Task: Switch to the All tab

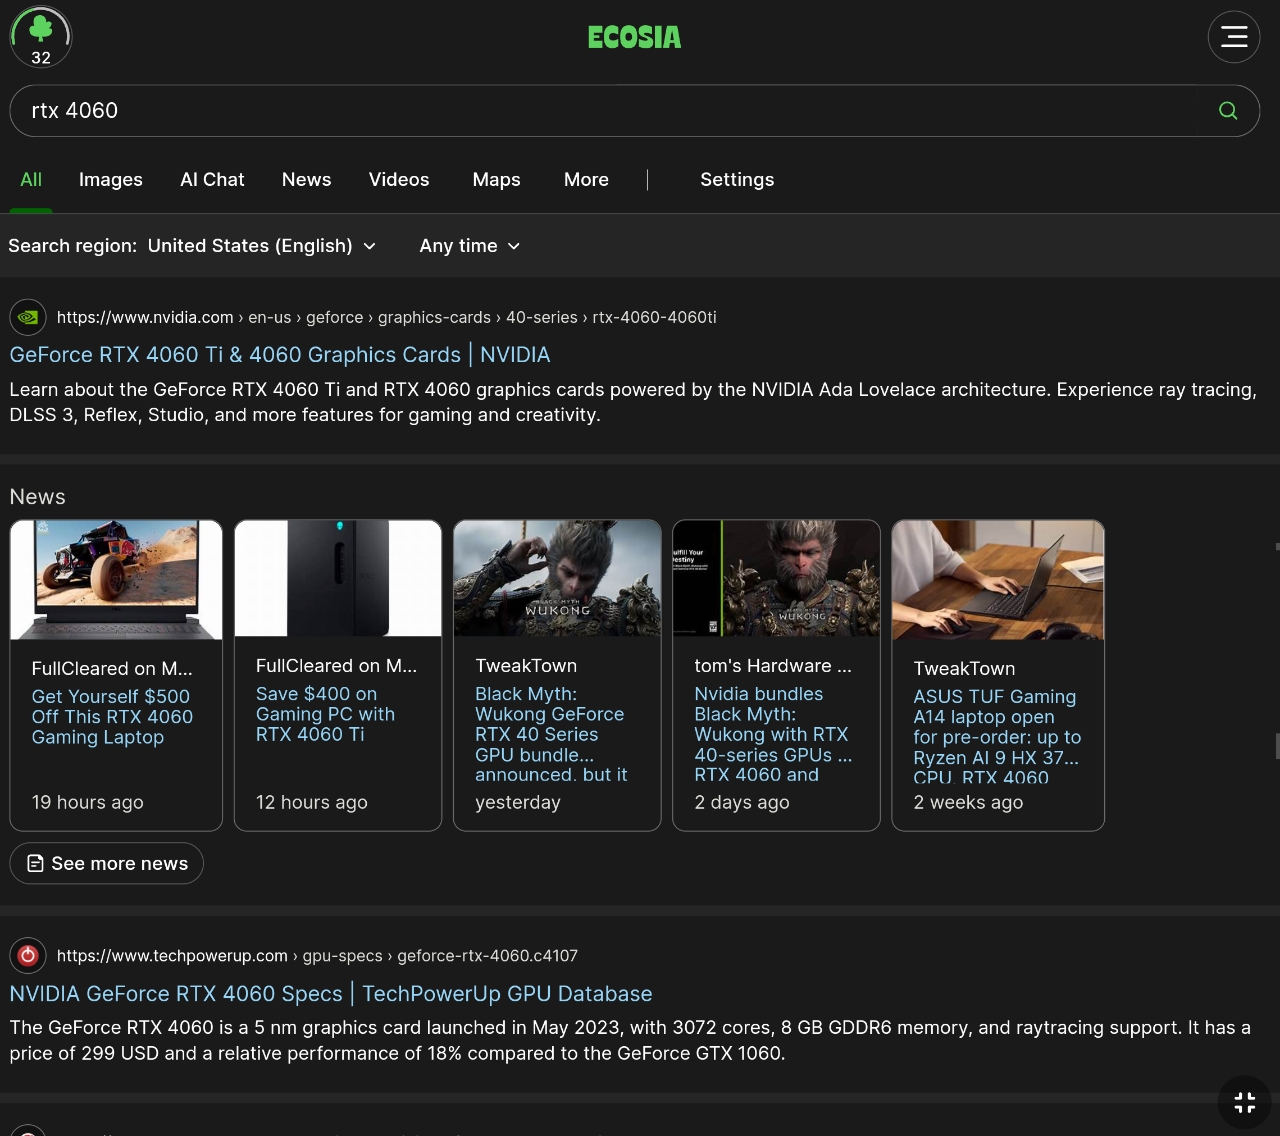Action: point(31,180)
